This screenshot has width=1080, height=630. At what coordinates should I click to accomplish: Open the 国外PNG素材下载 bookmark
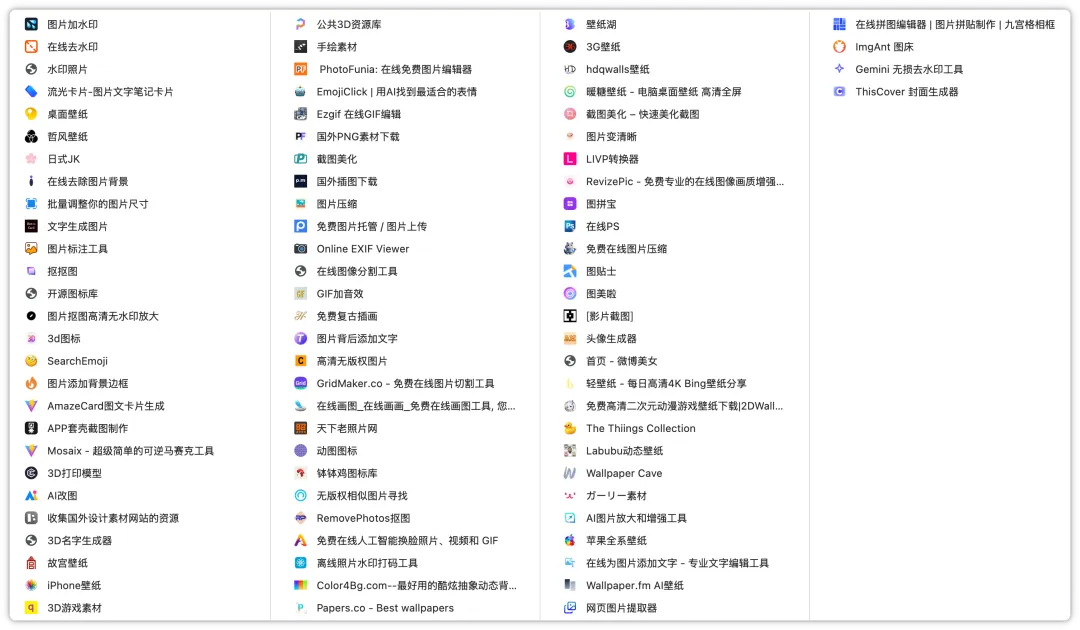(x=357, y=136)
